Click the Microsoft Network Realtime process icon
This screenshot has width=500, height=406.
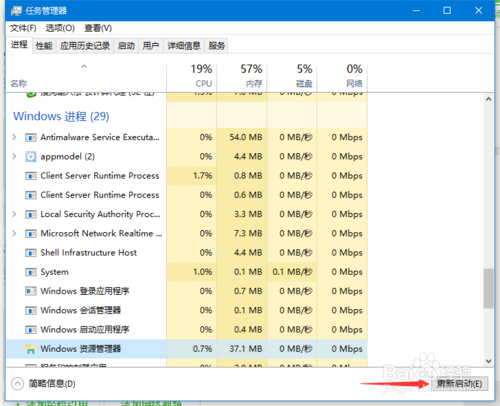click(x=31, y=234)
